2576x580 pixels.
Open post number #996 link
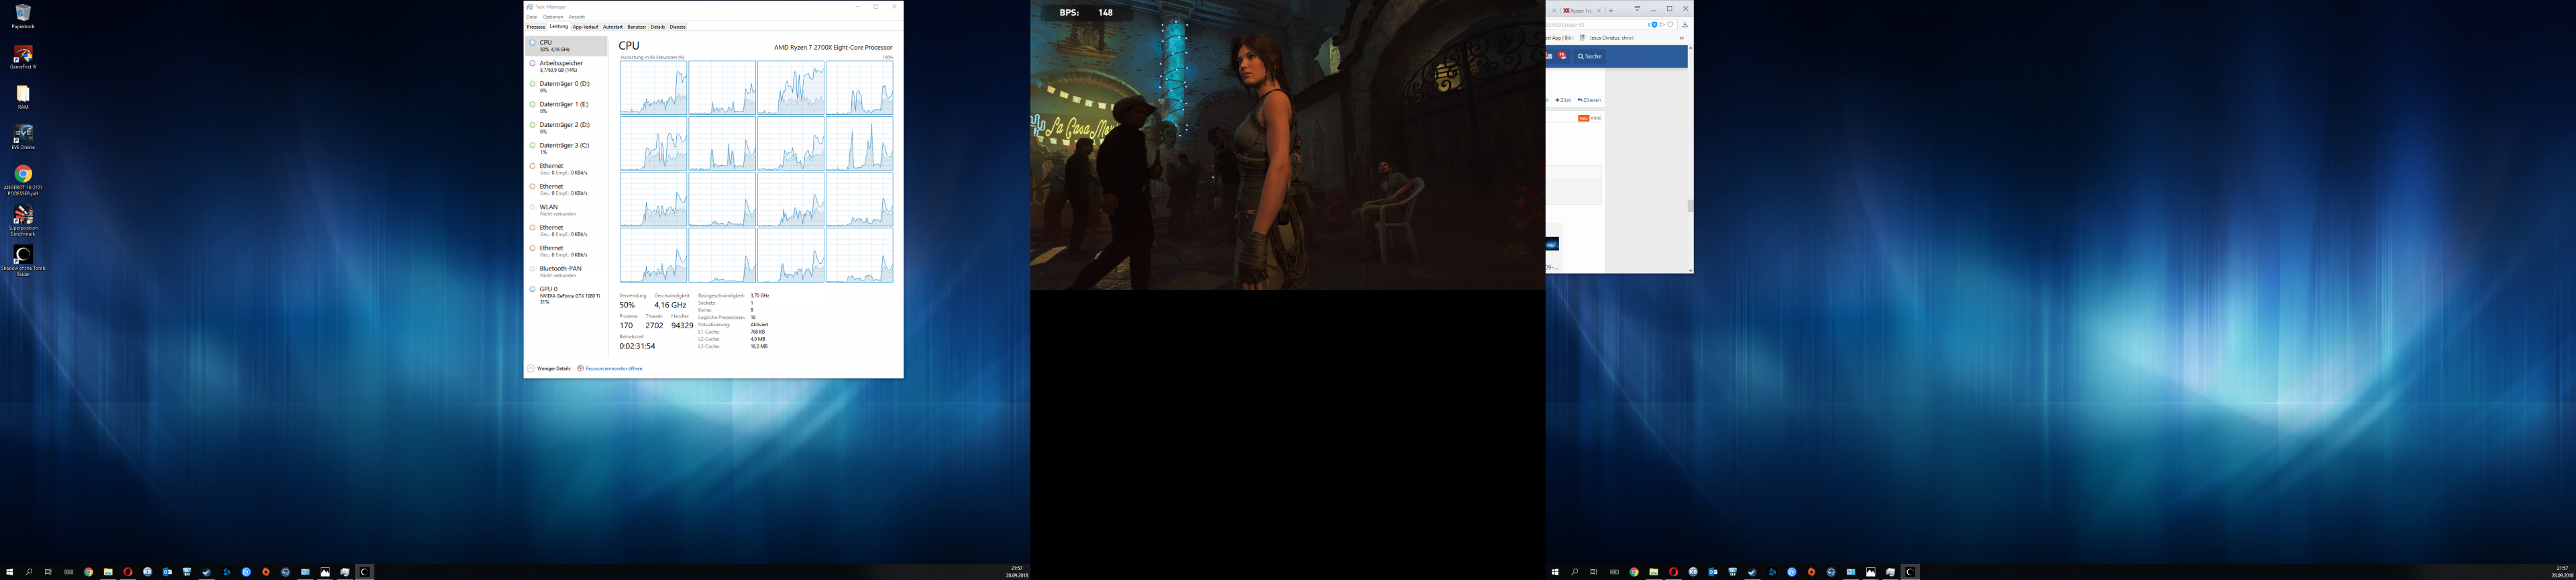[x=1596, y=118]
